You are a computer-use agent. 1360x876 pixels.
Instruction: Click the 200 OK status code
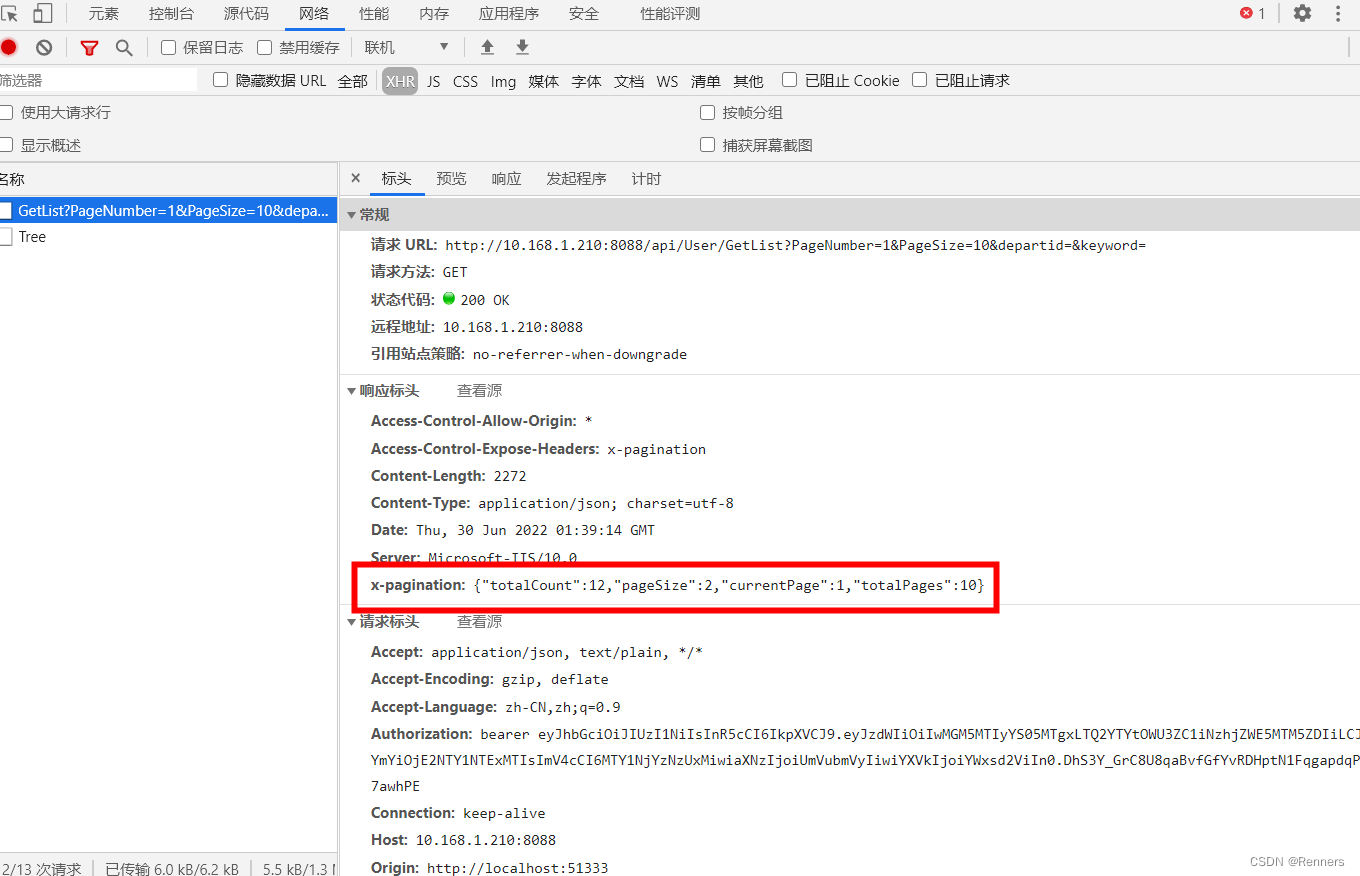pyautogui.click(x=485, y=300)
